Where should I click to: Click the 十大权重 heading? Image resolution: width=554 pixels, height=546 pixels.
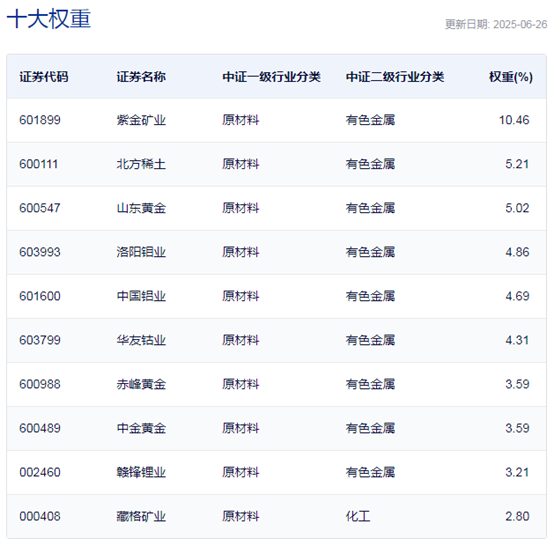click(49, 19)
